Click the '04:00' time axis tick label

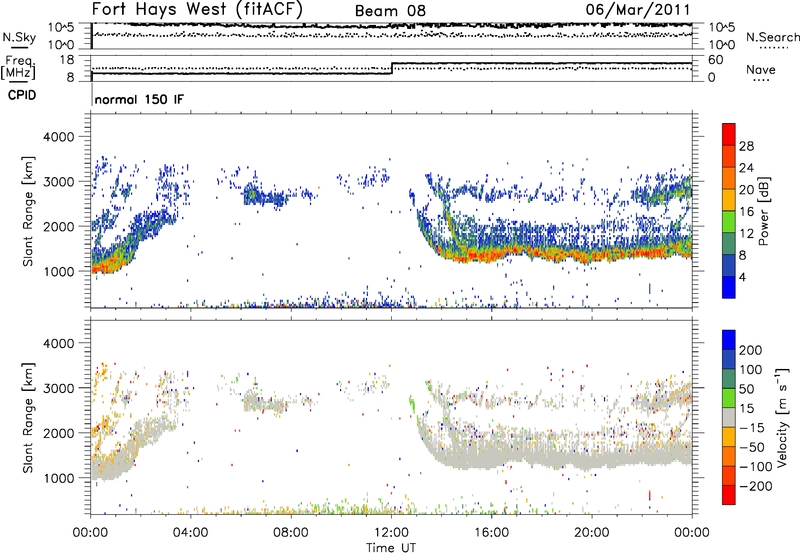[190, 533]
